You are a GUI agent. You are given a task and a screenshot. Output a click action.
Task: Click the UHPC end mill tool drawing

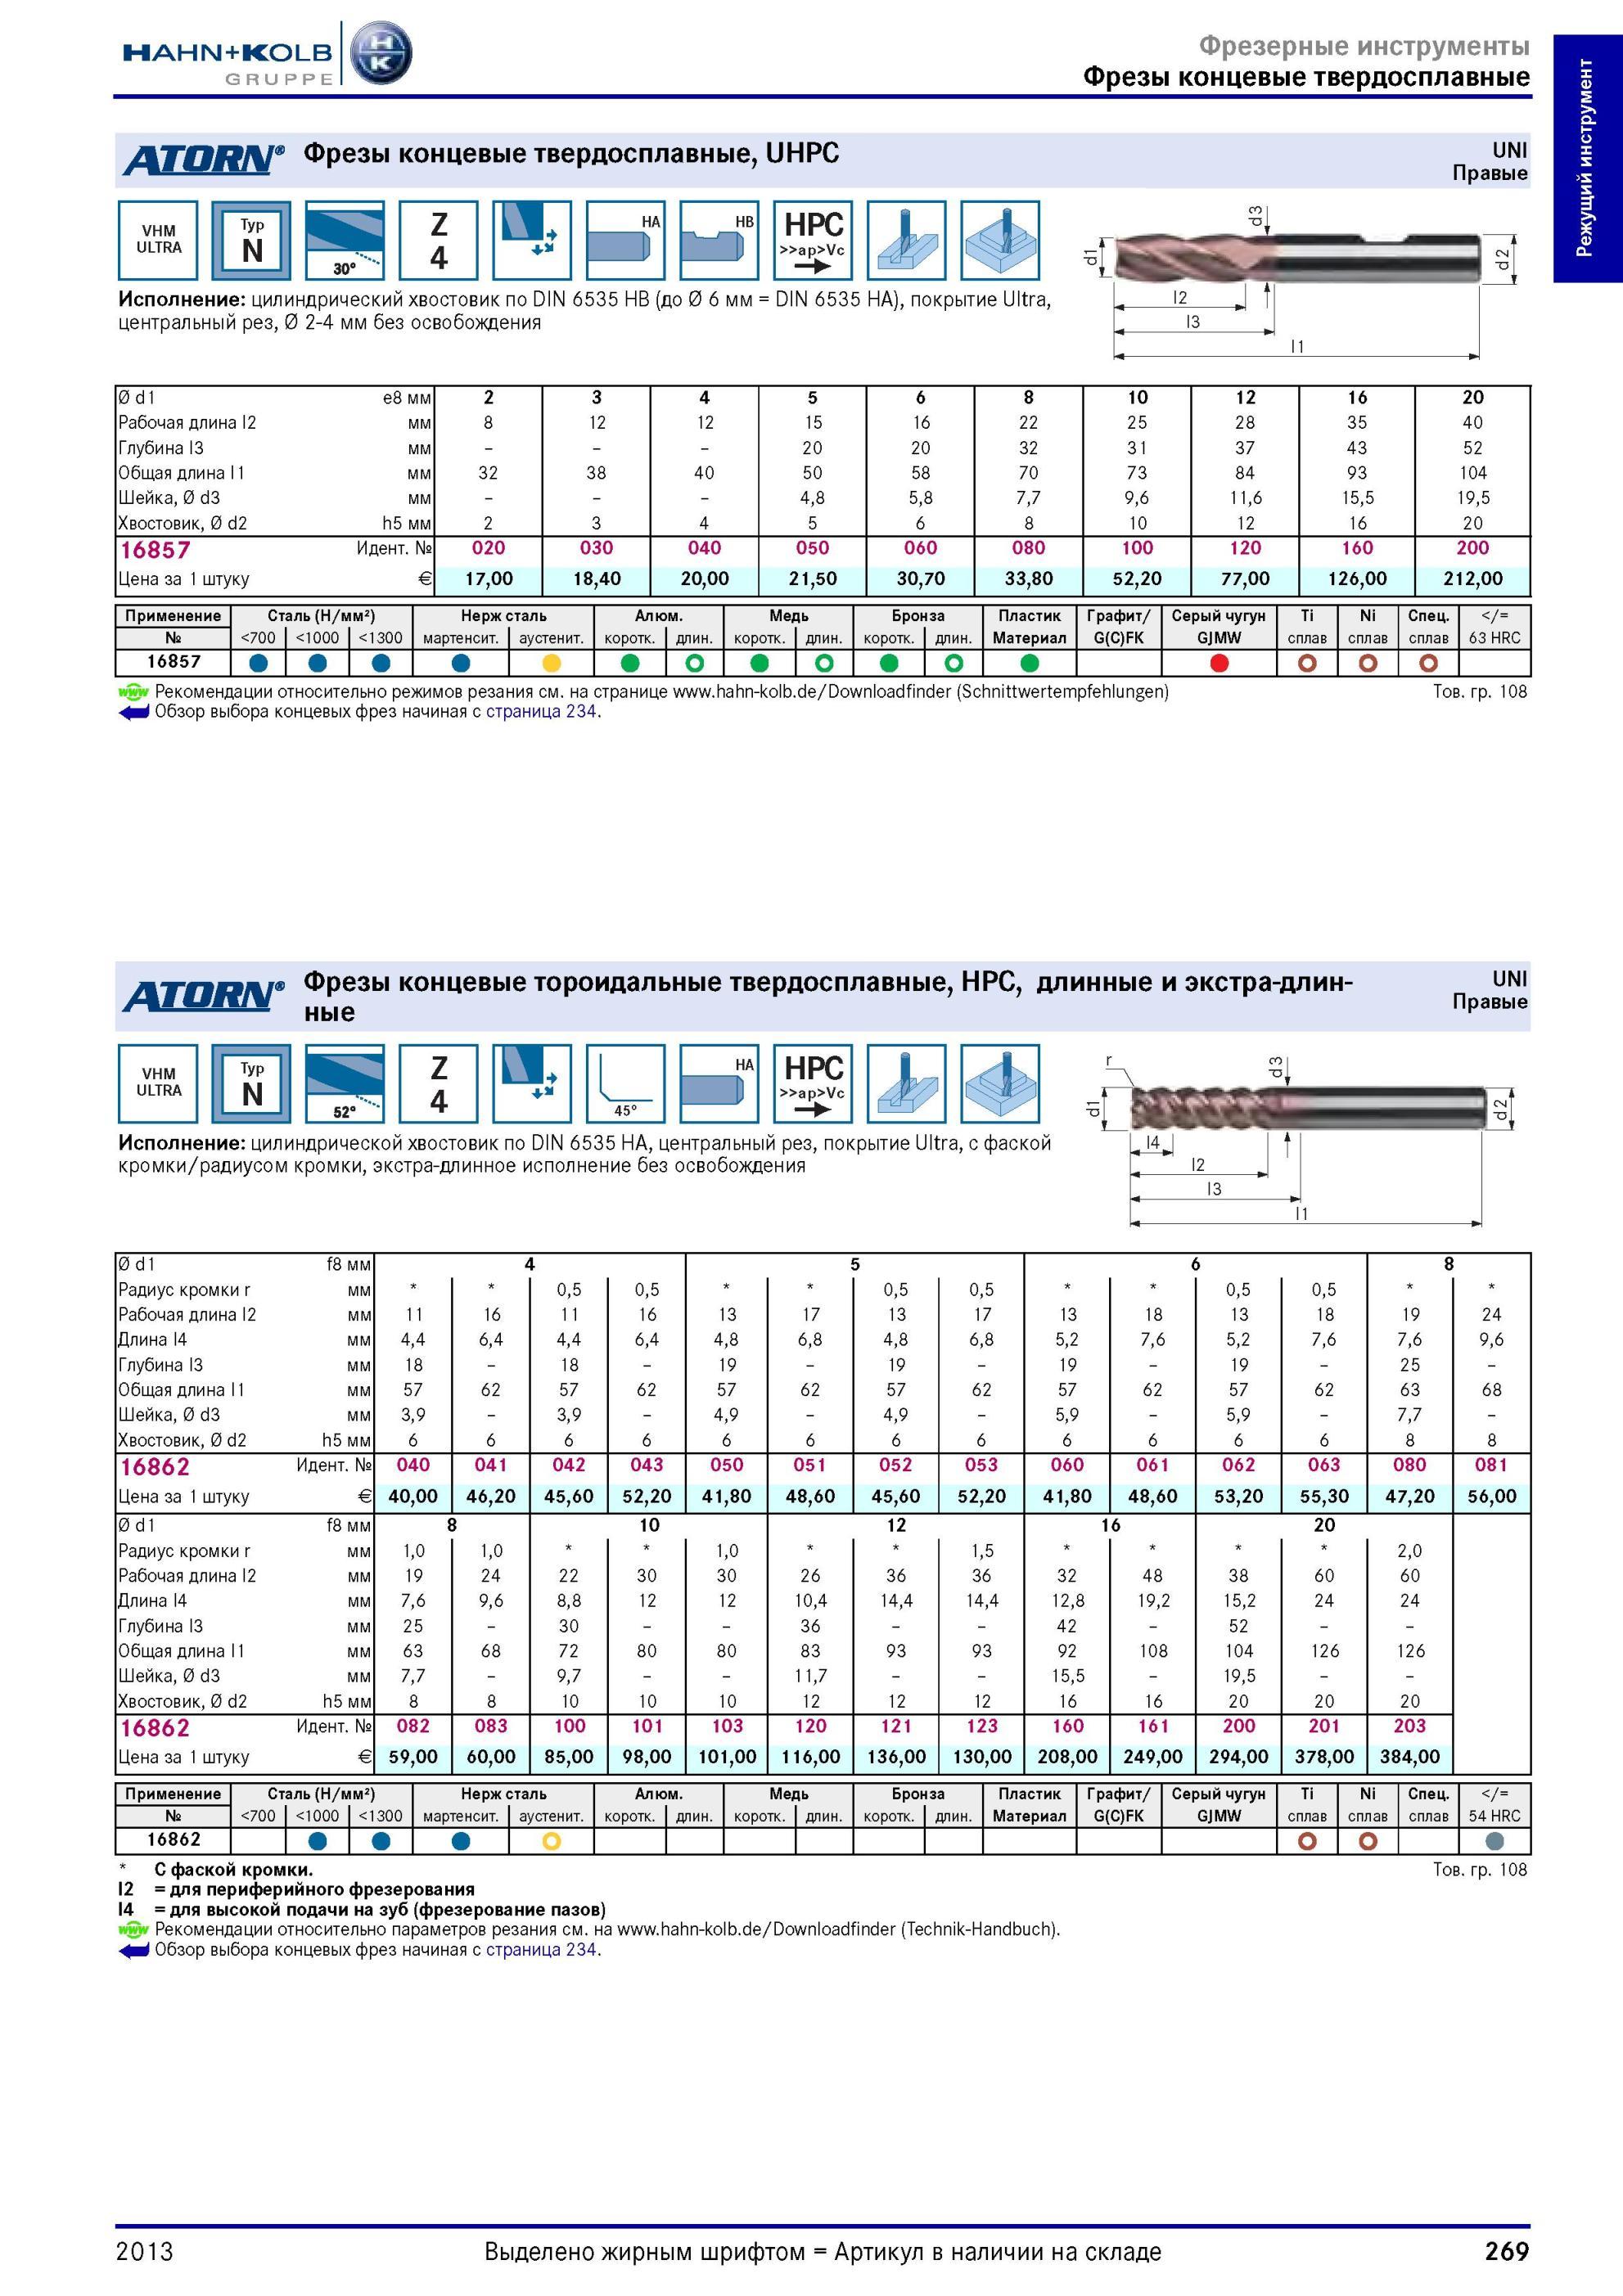(x=1298, y=258)
